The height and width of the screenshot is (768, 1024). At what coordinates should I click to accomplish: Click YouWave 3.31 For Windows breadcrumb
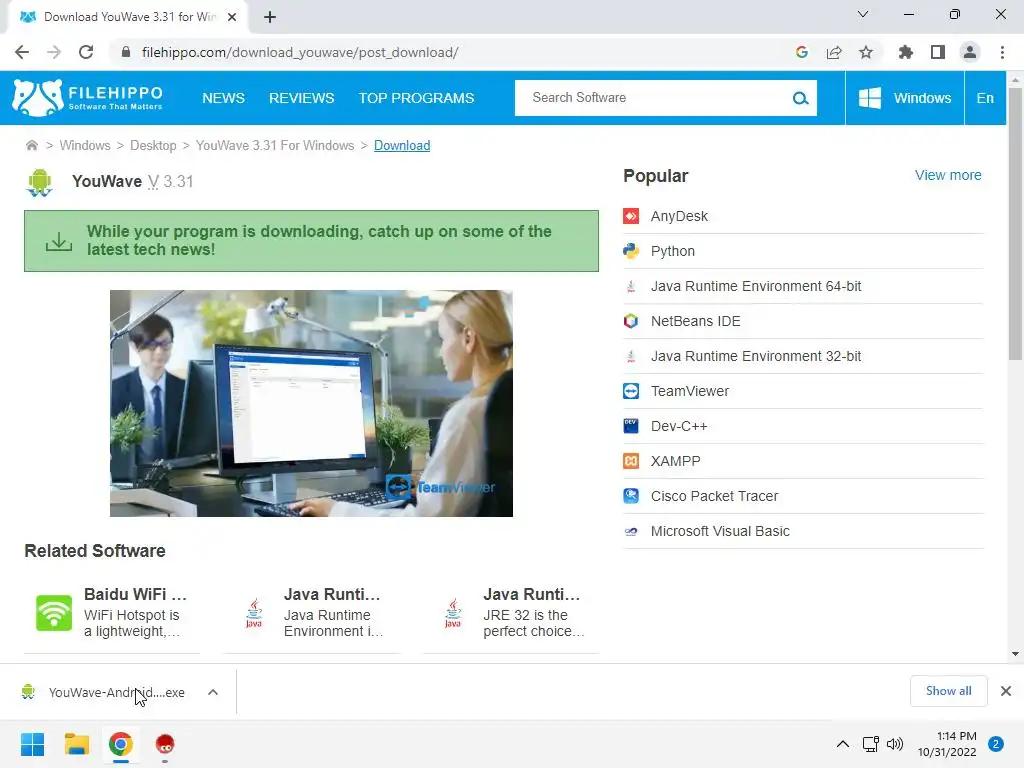point(275,145)
